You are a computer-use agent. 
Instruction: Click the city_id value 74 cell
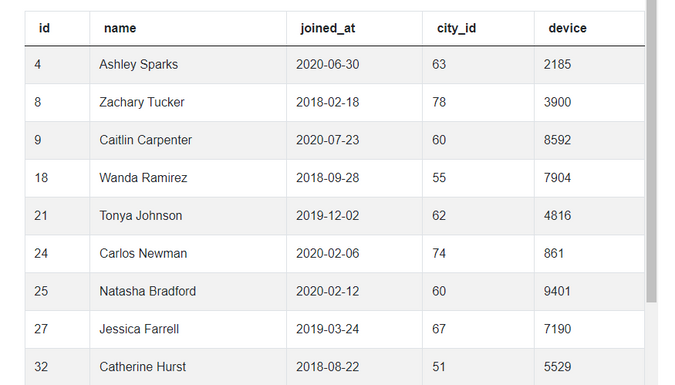(478, 254)
